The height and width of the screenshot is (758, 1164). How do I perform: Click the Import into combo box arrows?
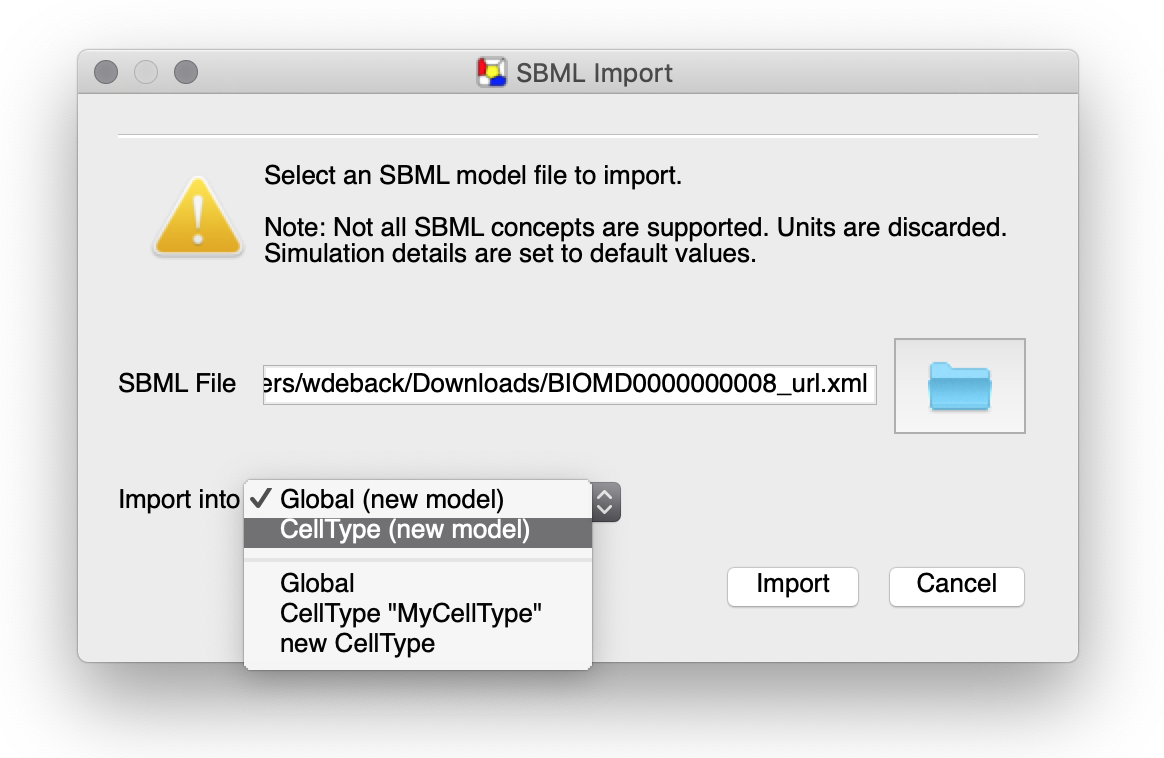[x=605, y=501]
